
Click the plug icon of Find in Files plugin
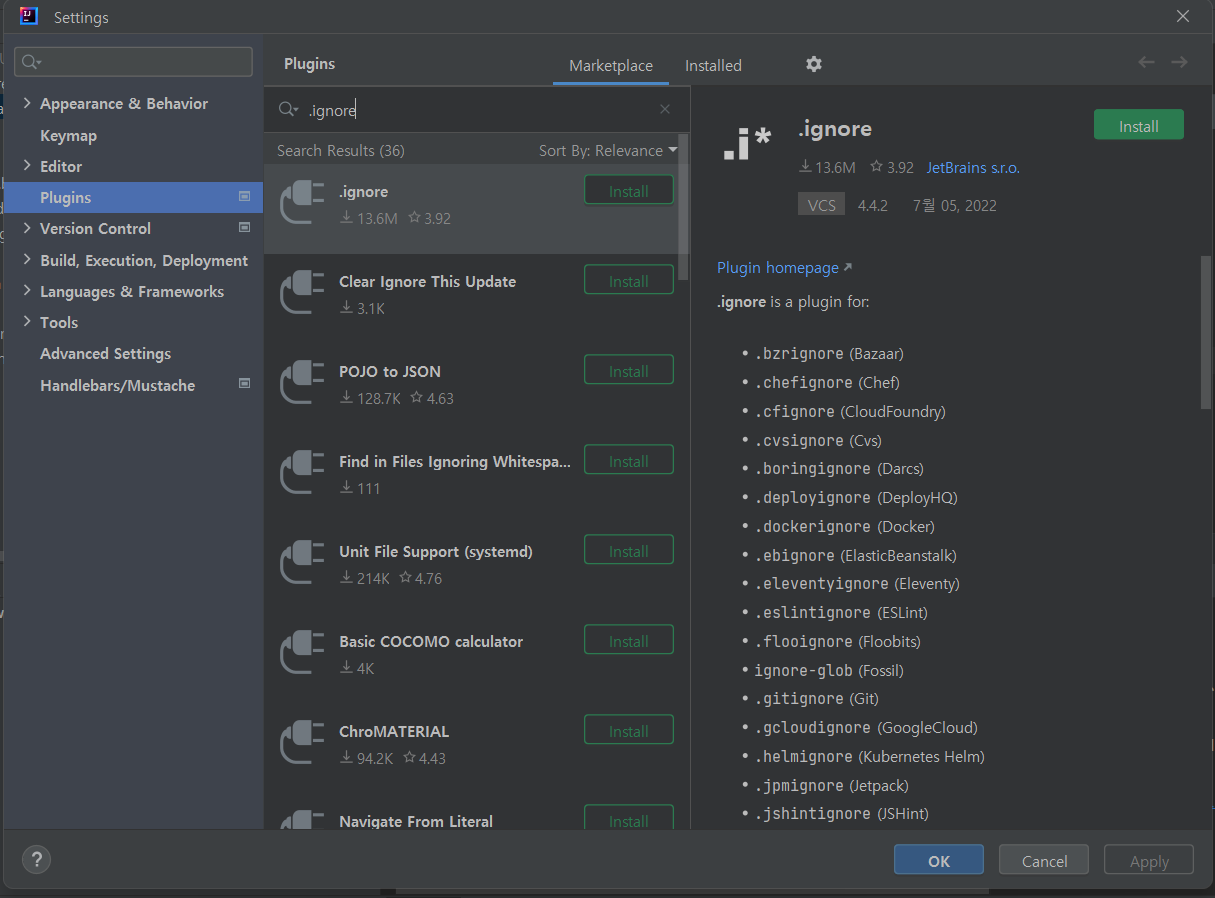pos(302,472)
